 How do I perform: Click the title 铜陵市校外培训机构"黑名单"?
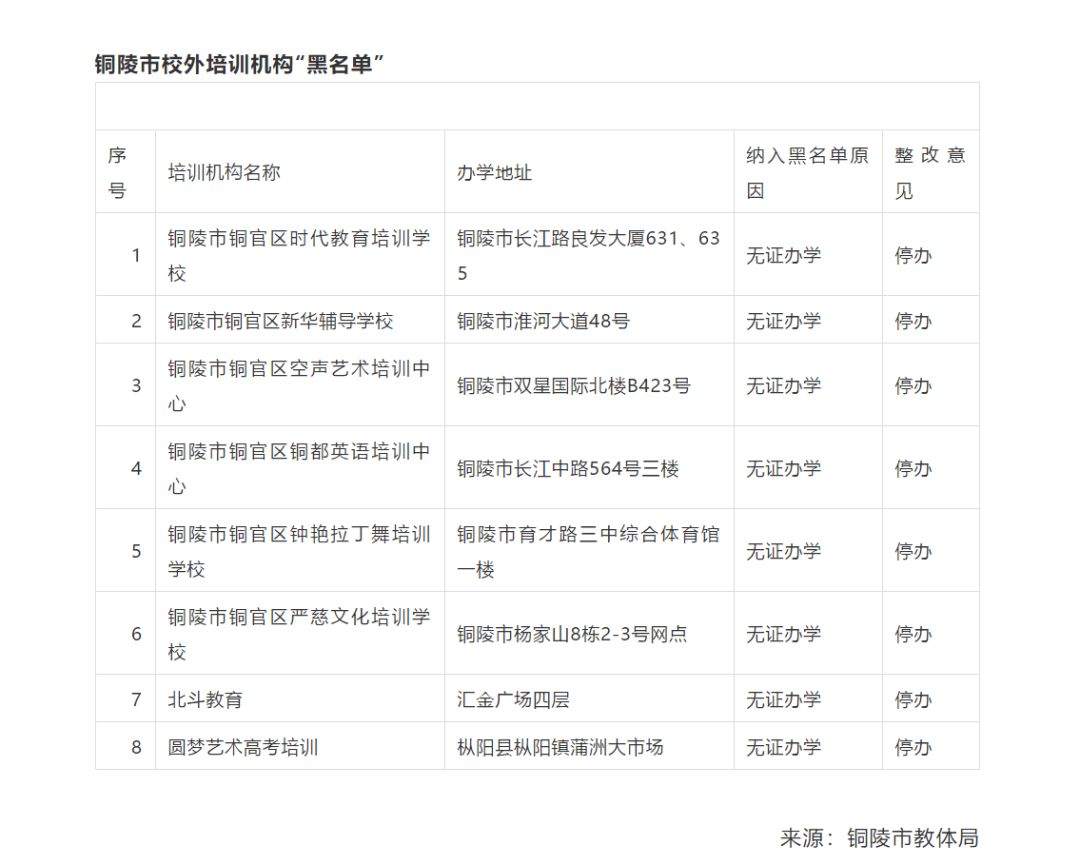(x=239, y=64)
